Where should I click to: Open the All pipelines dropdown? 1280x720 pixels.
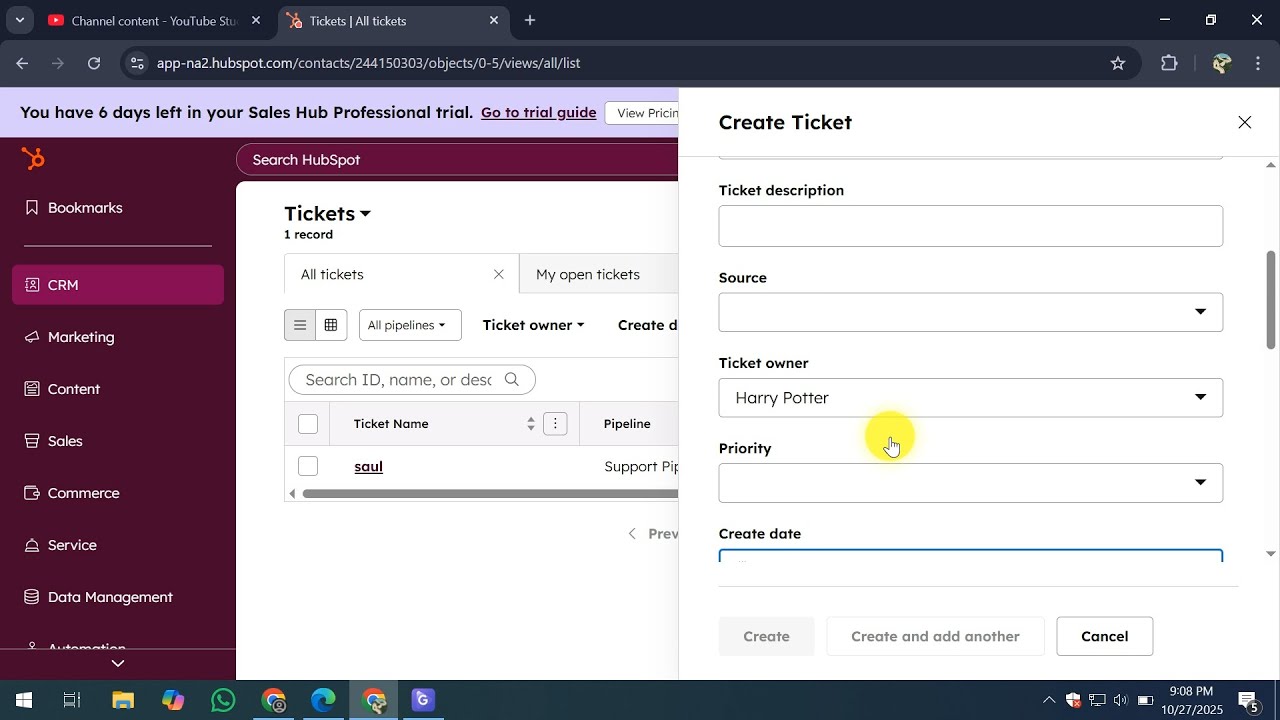[x=410, y=325]
